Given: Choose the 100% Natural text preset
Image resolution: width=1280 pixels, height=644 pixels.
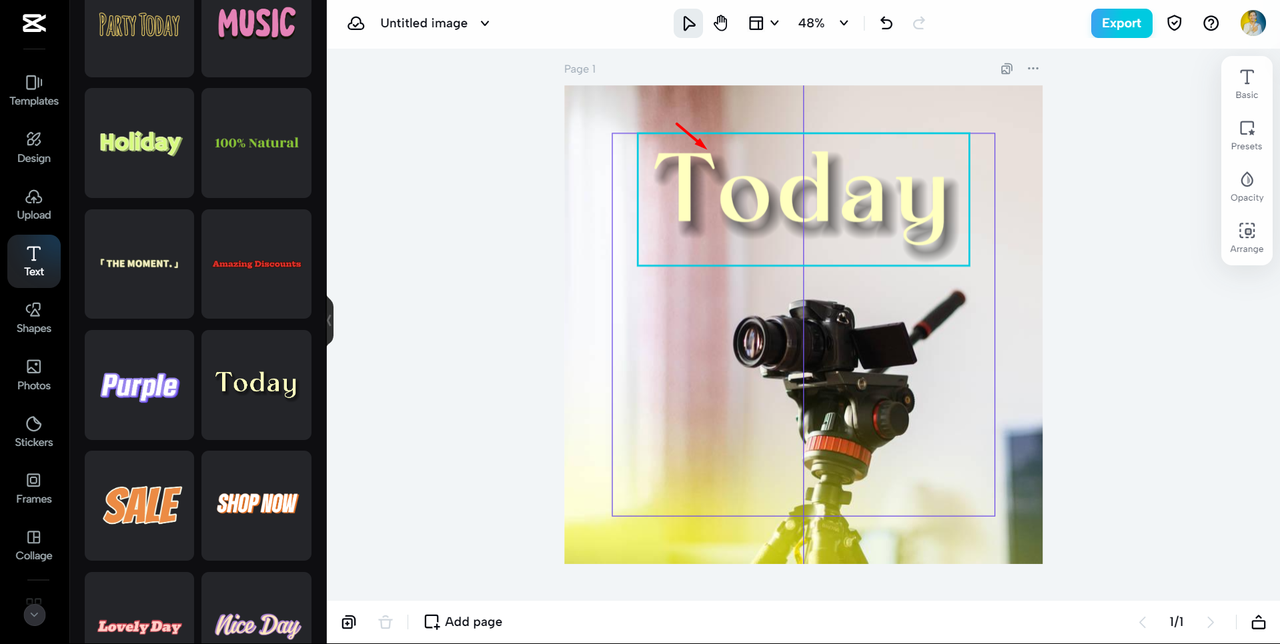Looking at the screenshot, I should [x=256, y=143].
